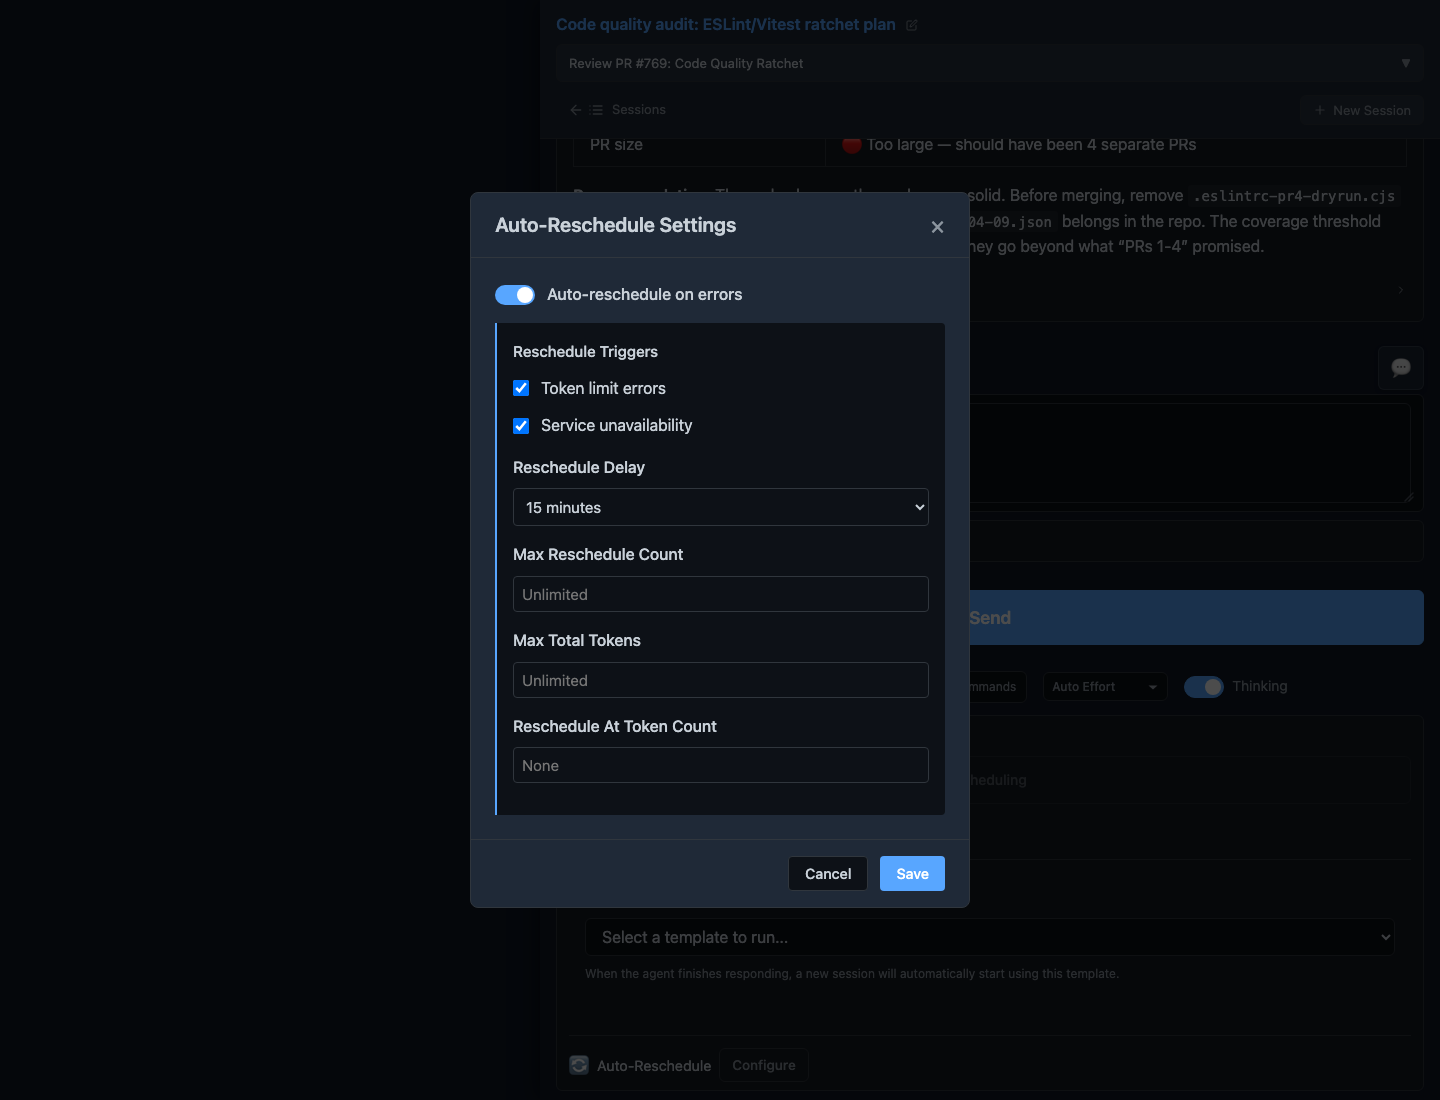Click the Reschedule Triggers heading
The image size is (1440, 1100).
(x=585, y=352)
